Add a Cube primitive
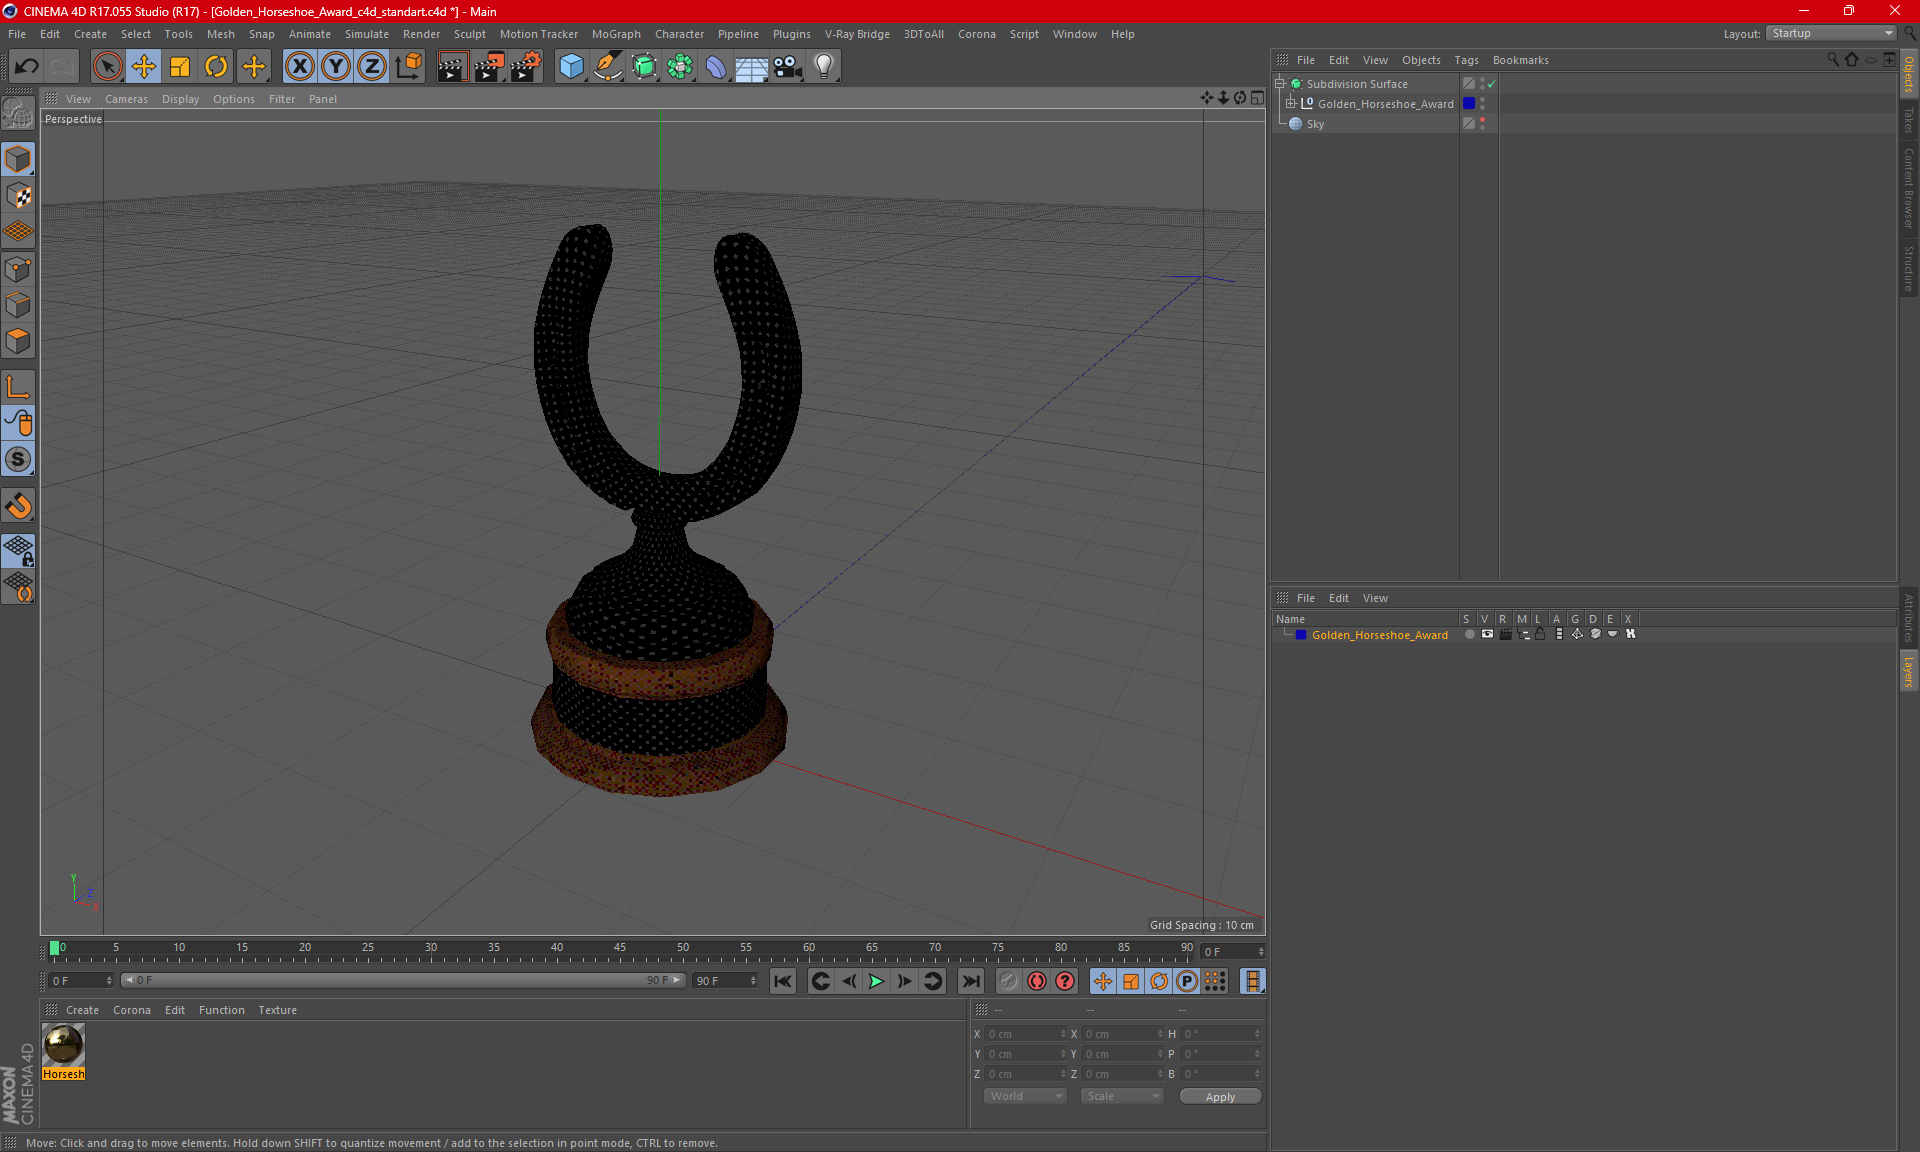This screenshot has height=1152, width=1920. click(571, 67)
